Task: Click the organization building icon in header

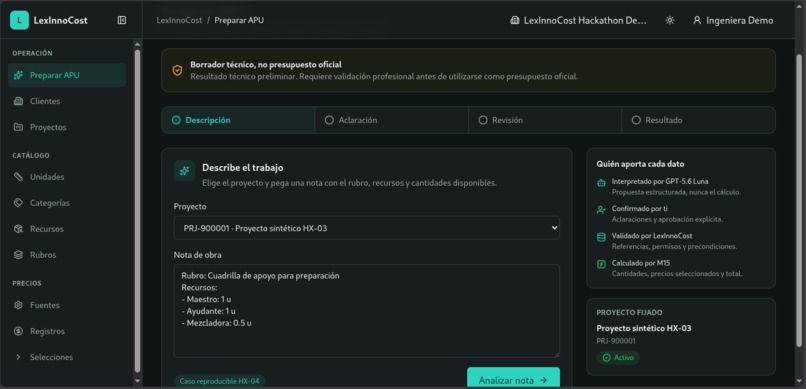Action: (515, 21)
